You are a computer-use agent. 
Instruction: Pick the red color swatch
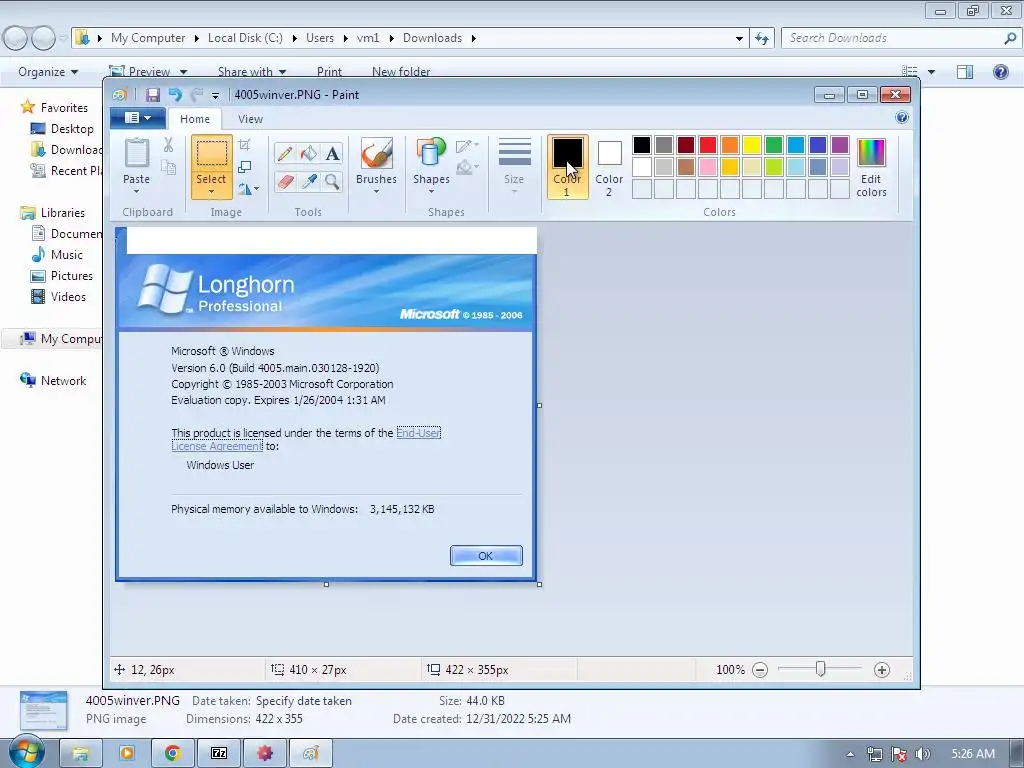(708, 145)
